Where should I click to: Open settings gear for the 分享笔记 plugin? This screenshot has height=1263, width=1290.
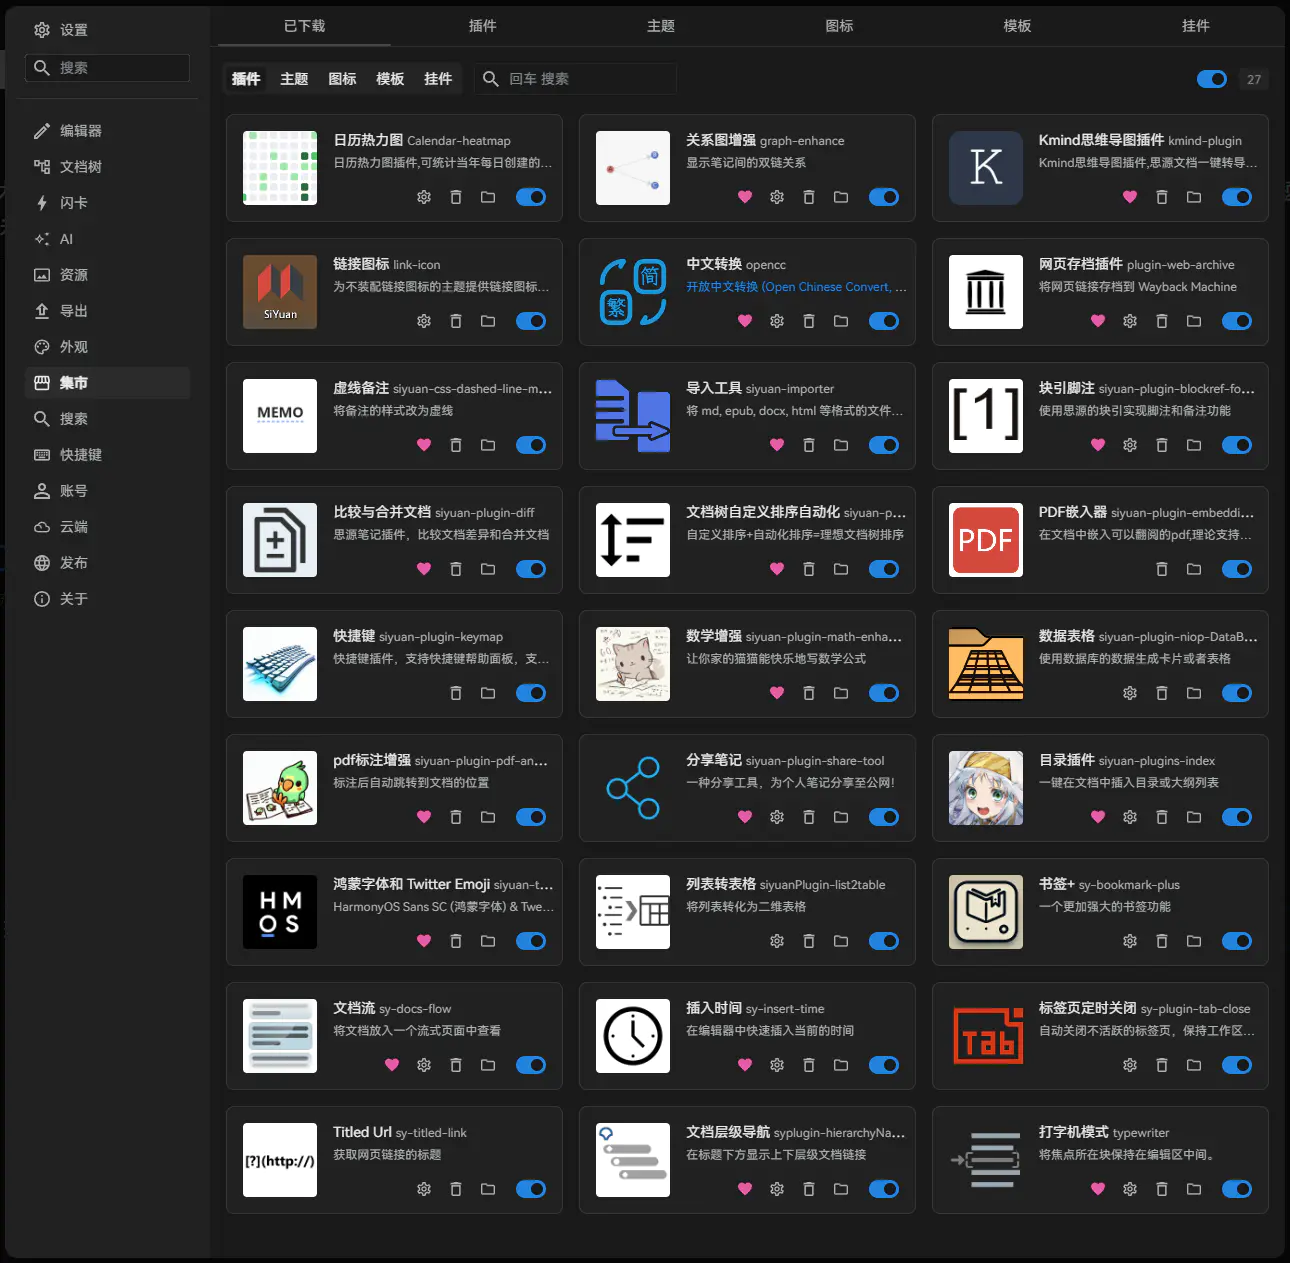777,817
